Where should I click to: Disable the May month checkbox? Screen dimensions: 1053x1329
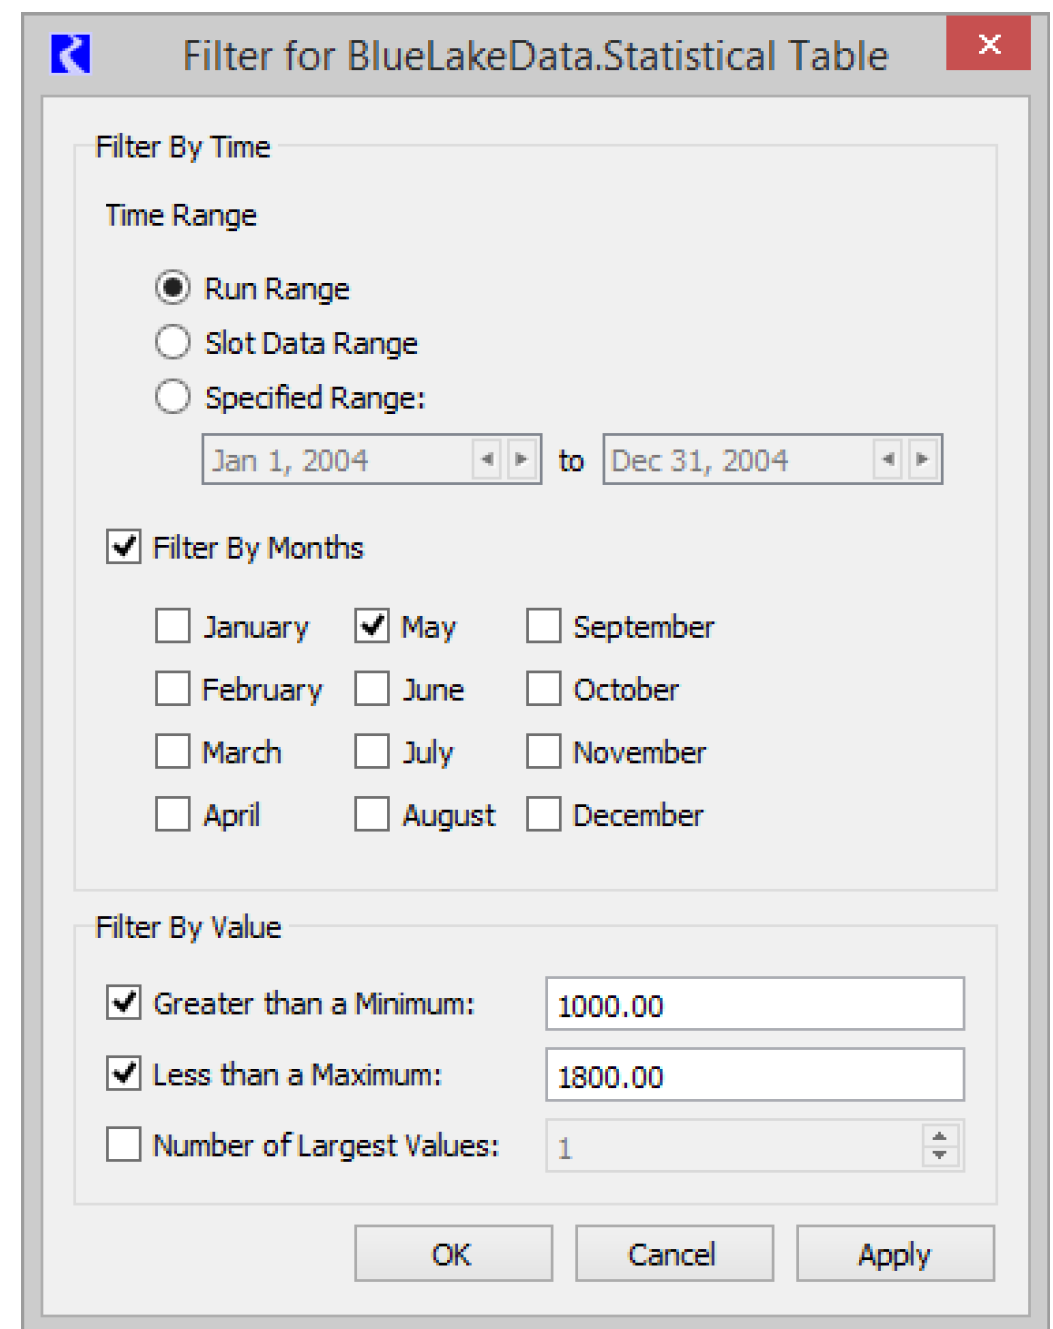click(x=372, y=626)
